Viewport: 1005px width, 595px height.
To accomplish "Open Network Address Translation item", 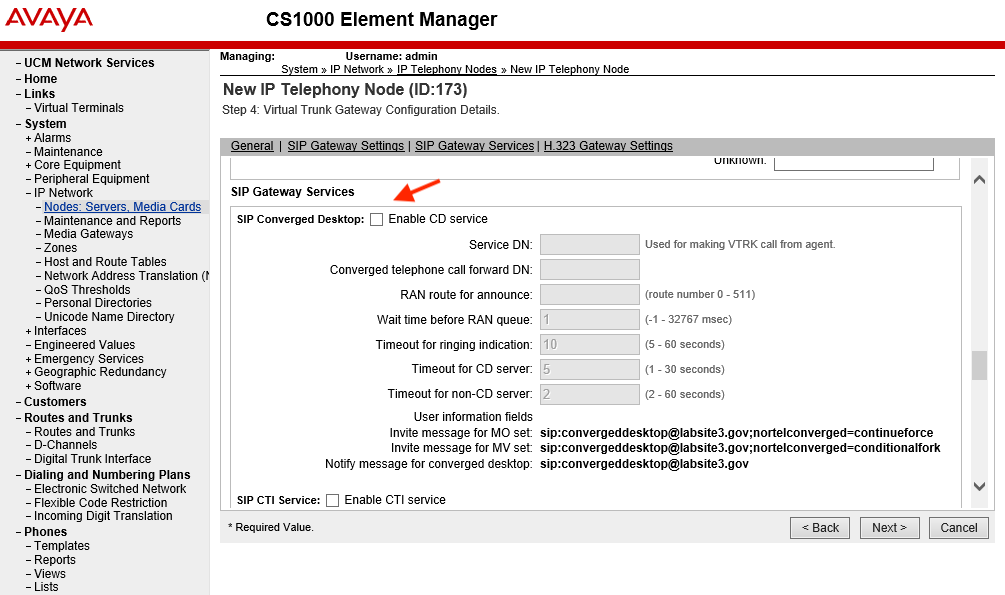I will [126, 276].
